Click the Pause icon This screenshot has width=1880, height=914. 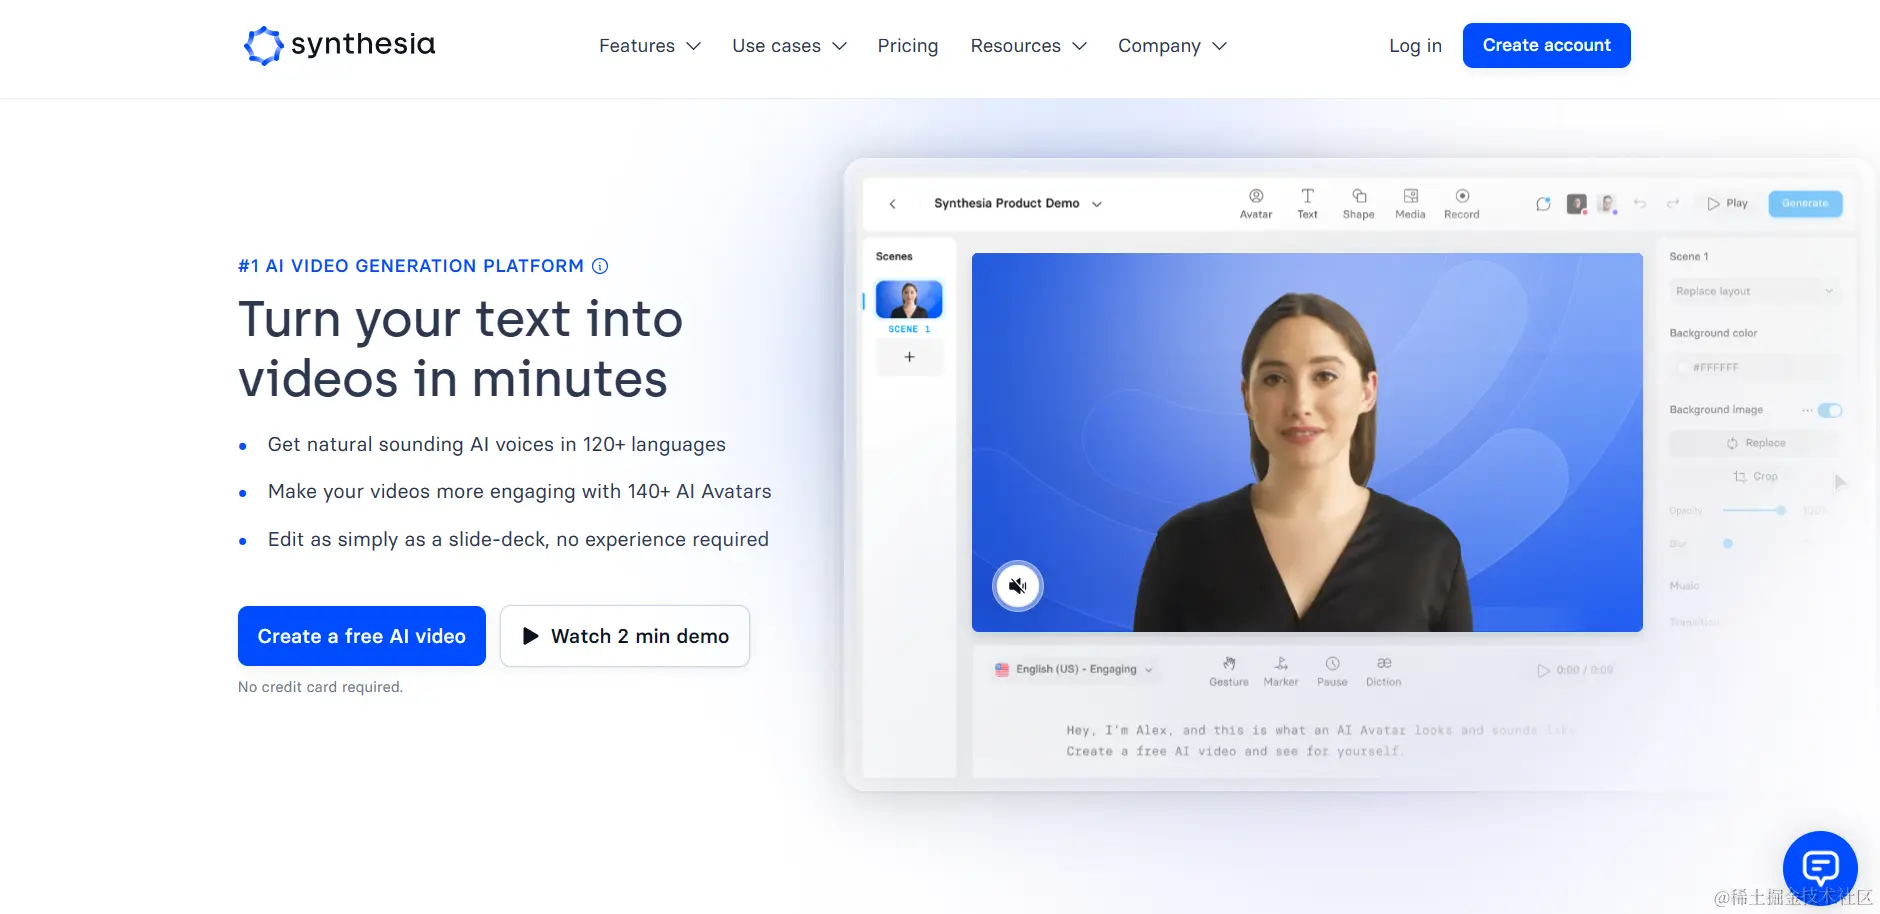pos(1332,671)
